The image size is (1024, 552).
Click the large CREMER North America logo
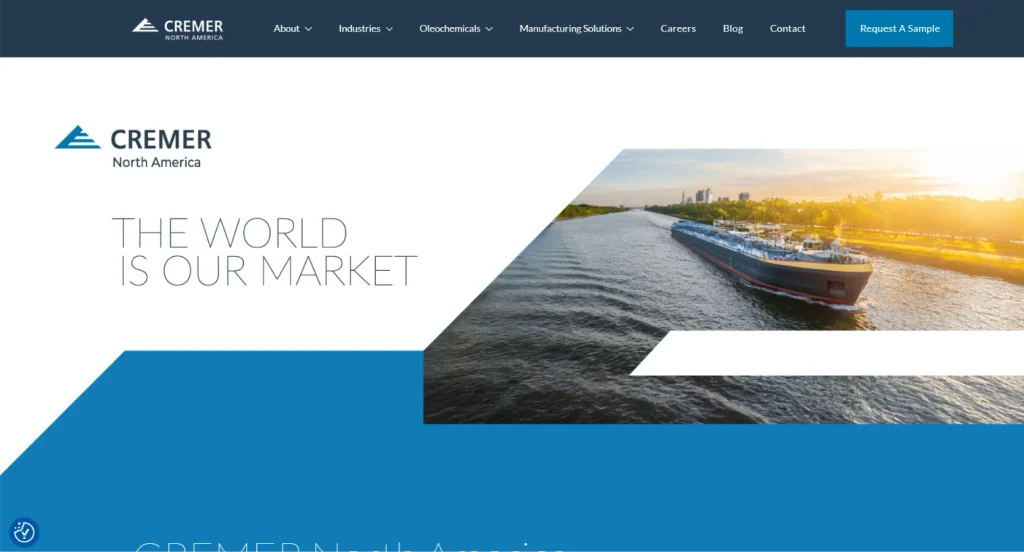133,147
